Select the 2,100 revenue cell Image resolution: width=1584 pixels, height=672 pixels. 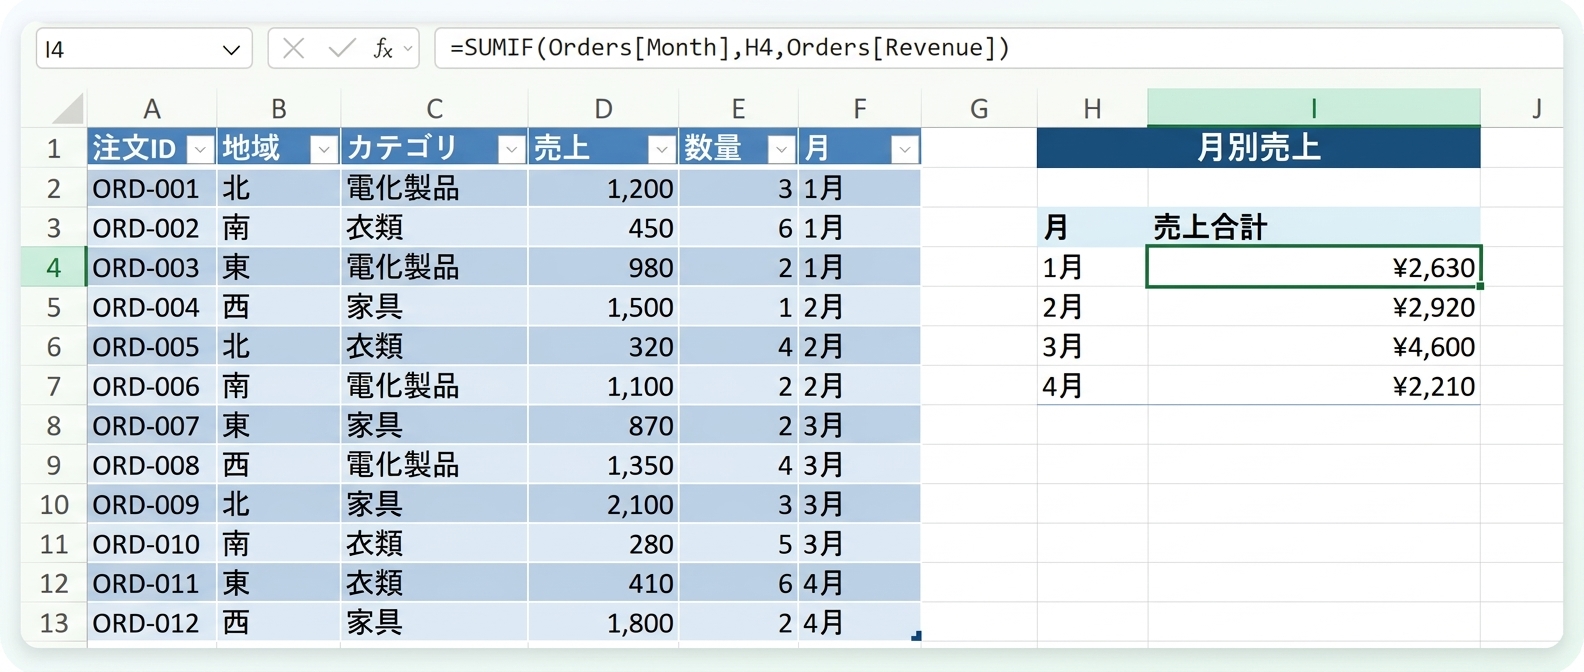[603, 505]
